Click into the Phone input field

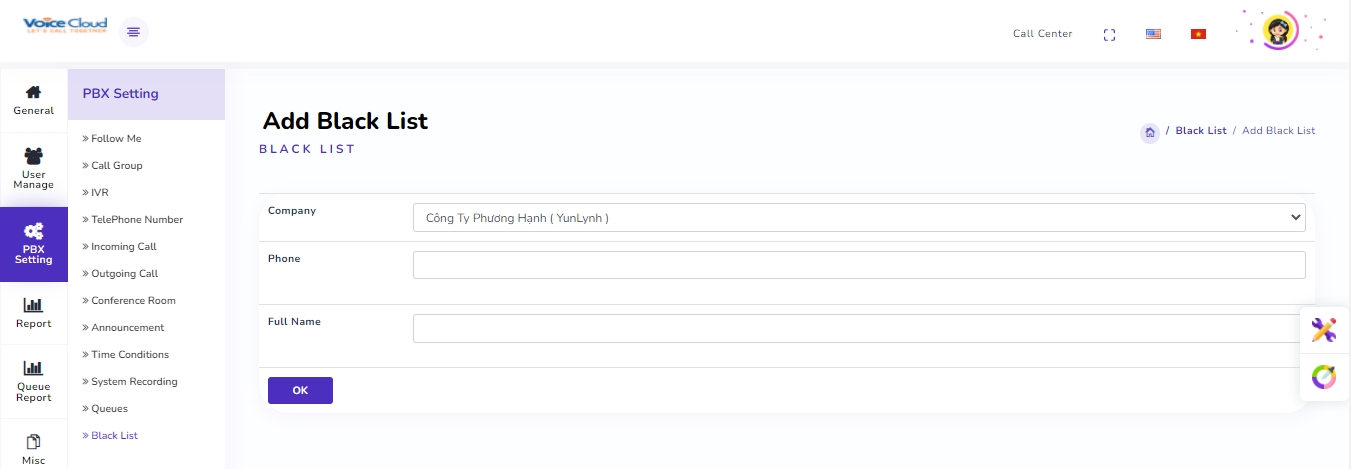click(859, 265)
